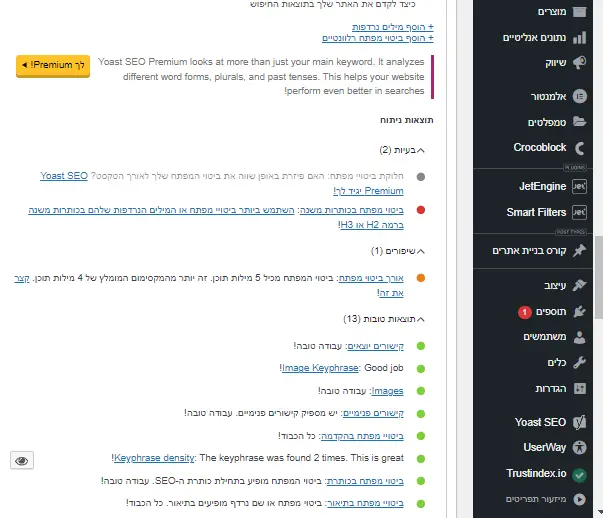Click the Yoast SEO sidebar icon
The image size is (603, 518).
580,422
